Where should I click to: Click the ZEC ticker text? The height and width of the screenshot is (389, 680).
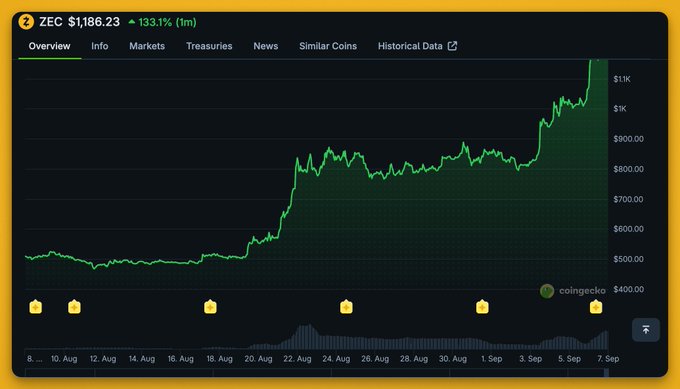pos(51,22)
